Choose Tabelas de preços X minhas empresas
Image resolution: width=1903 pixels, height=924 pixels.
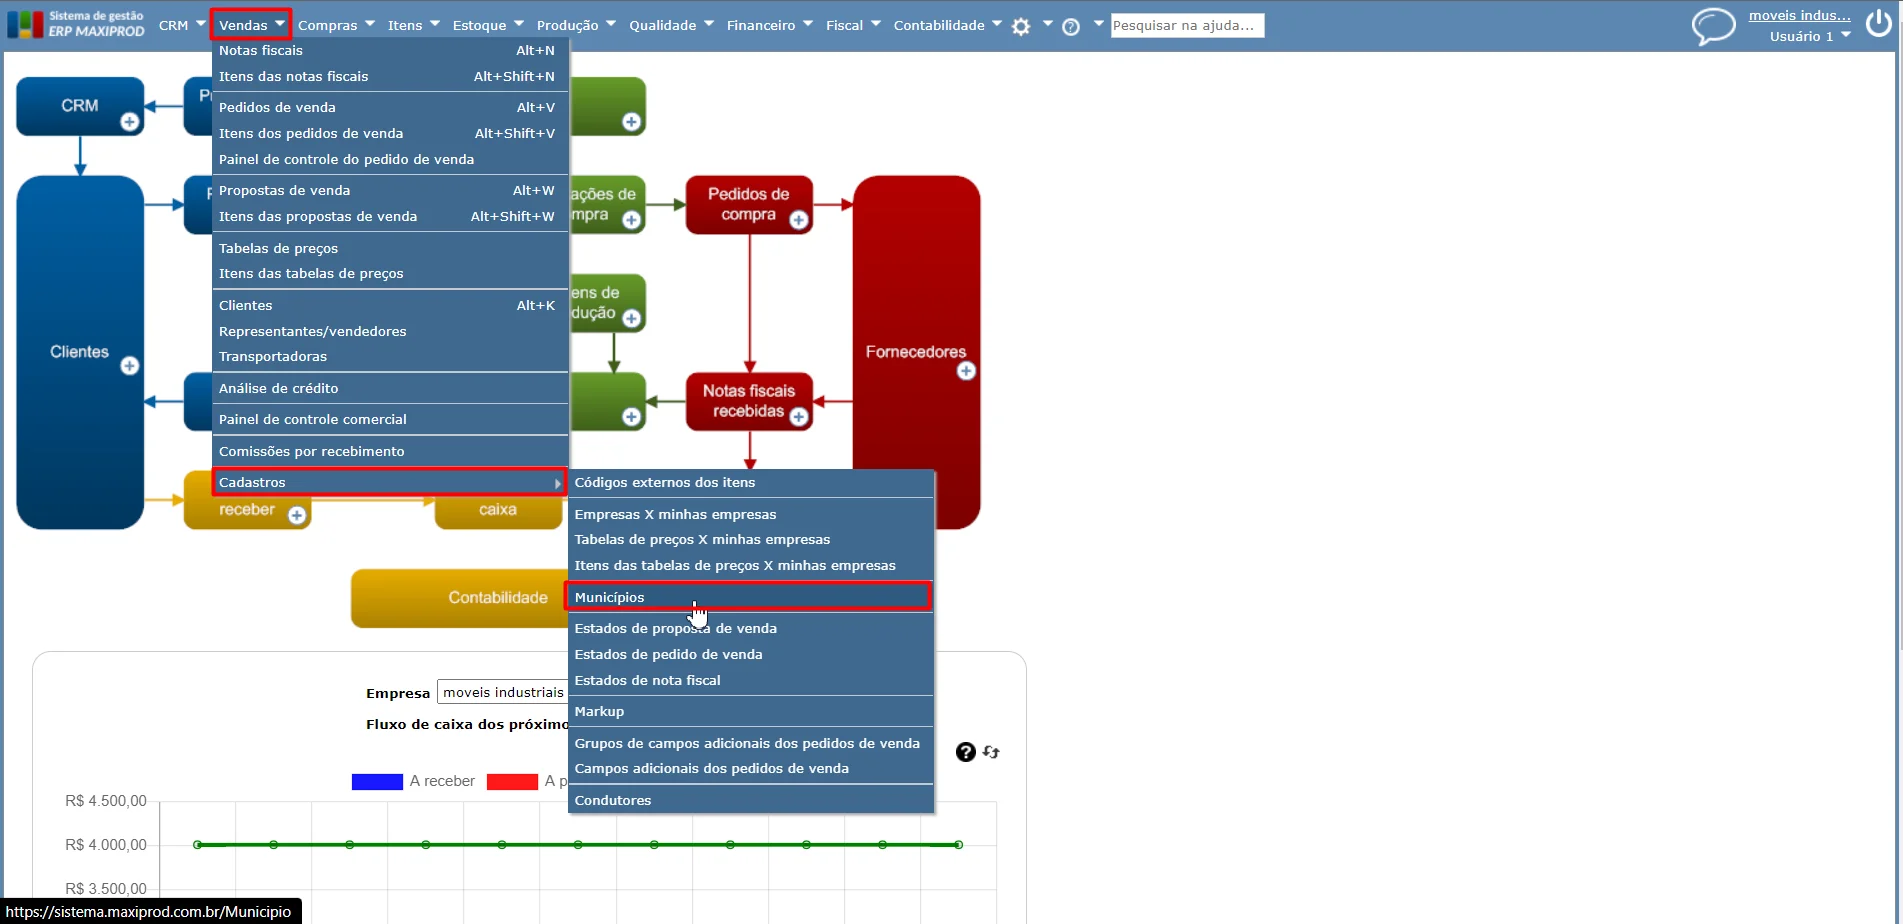751,539
